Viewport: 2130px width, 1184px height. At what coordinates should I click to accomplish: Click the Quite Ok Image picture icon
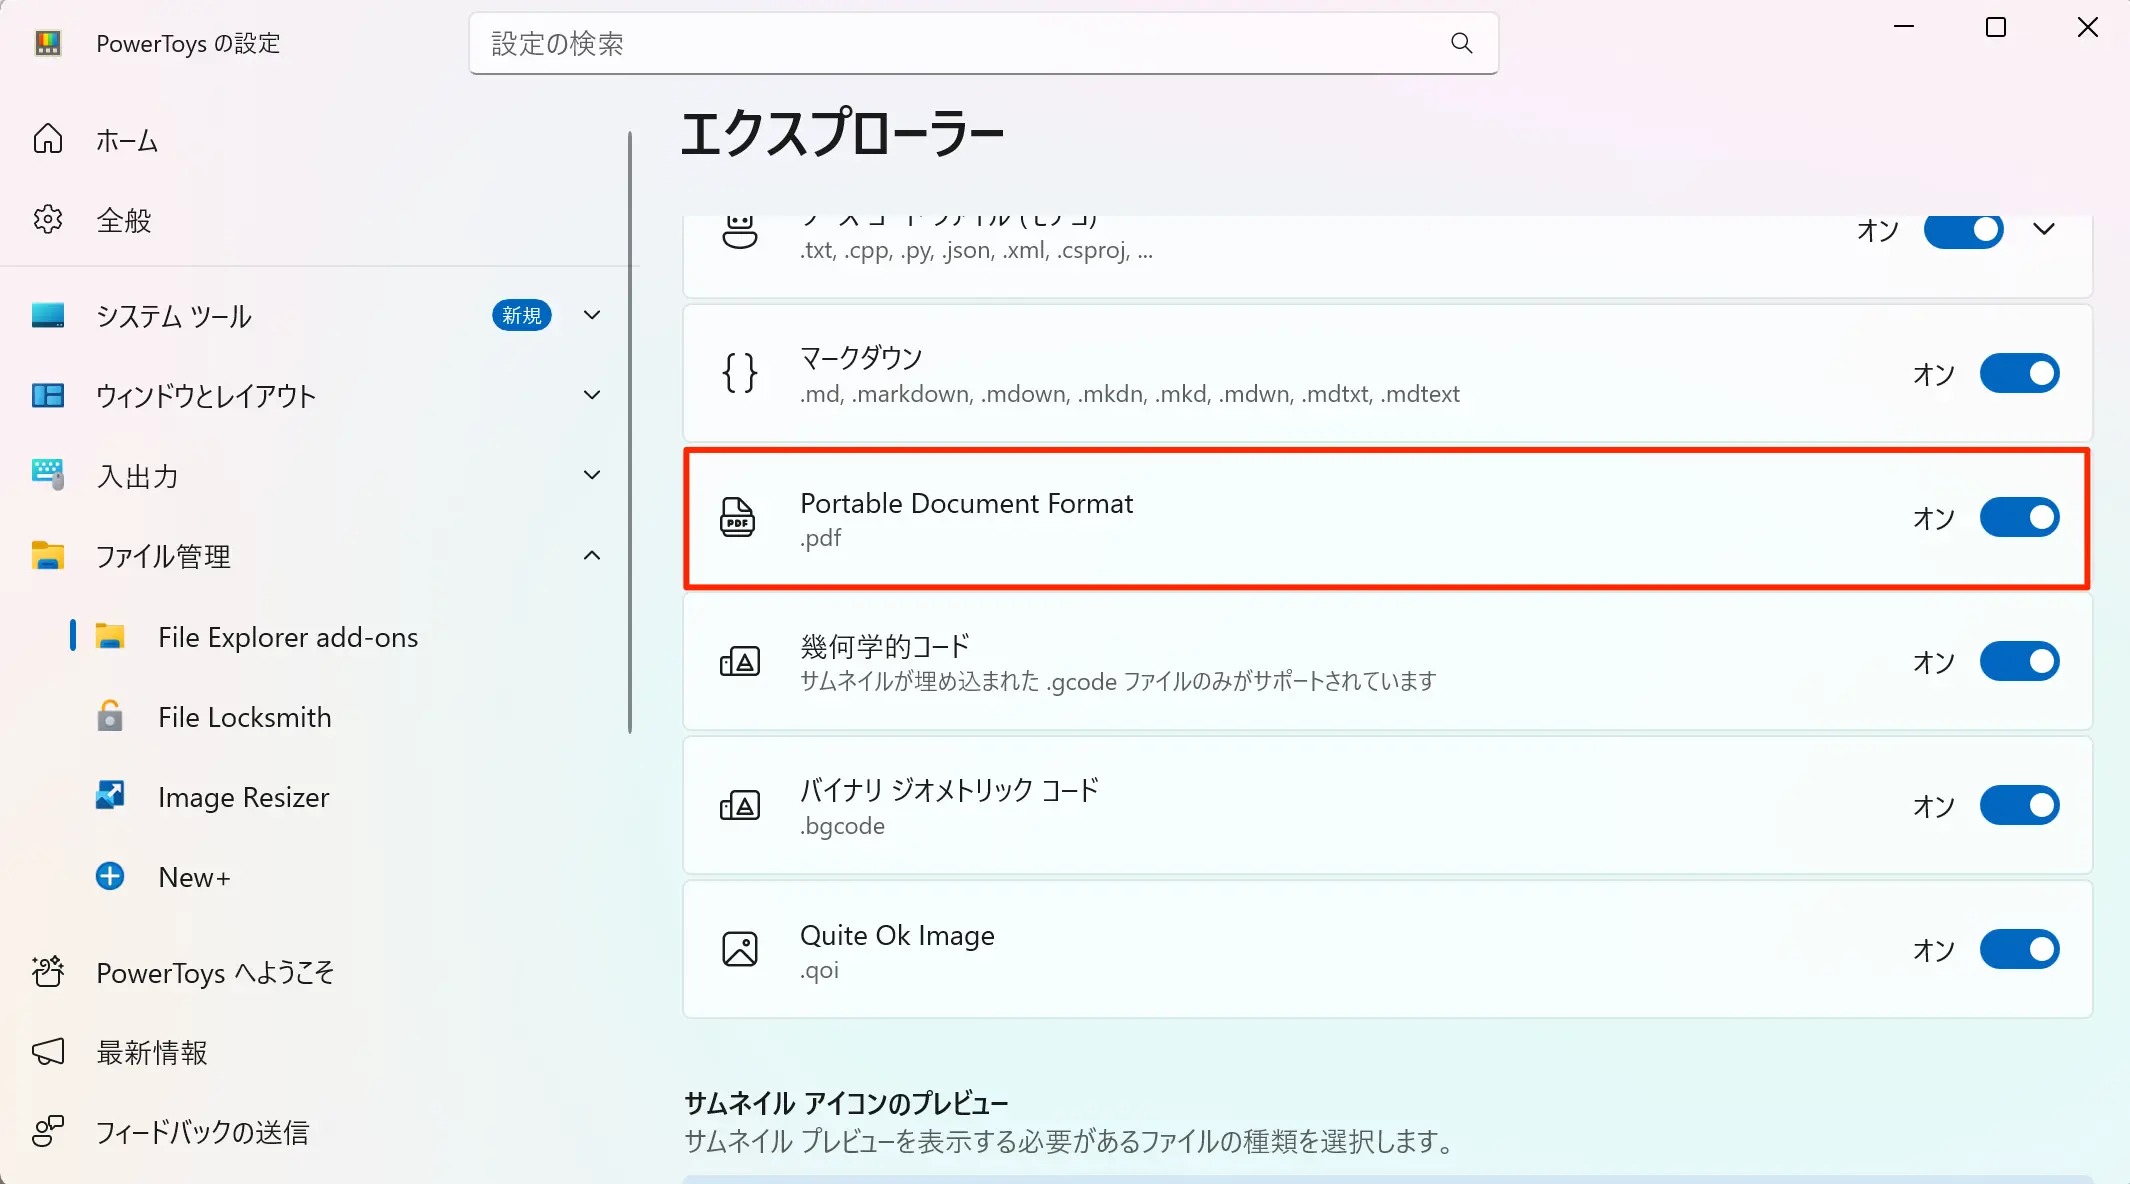(739, 949)
